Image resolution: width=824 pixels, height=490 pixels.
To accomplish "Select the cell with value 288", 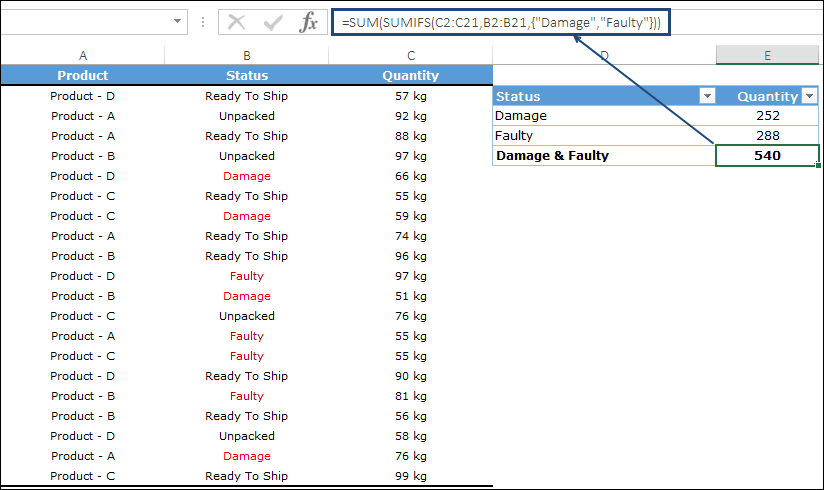I will [x=767, y=136].
